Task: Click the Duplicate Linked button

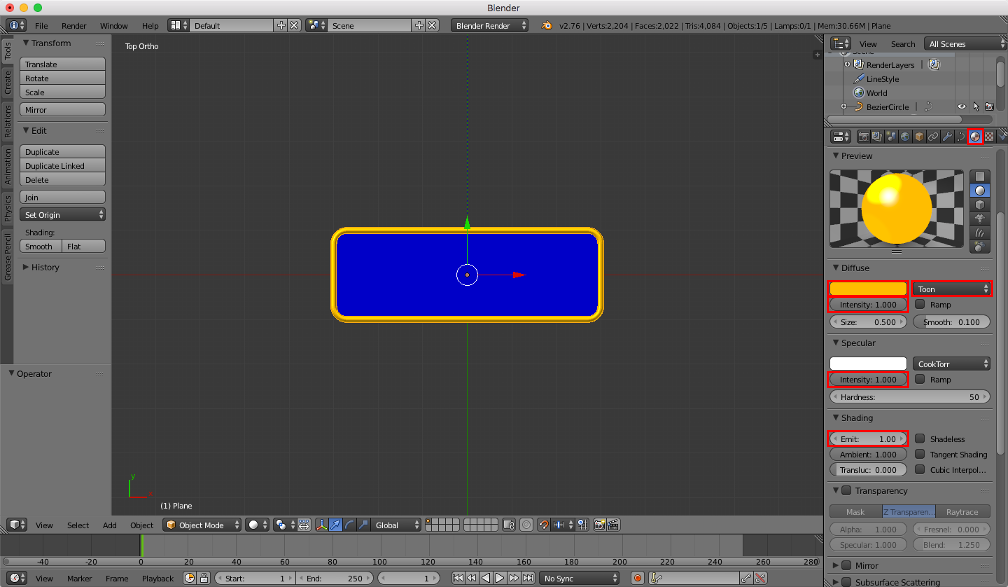Action: [x=62, y=165]
